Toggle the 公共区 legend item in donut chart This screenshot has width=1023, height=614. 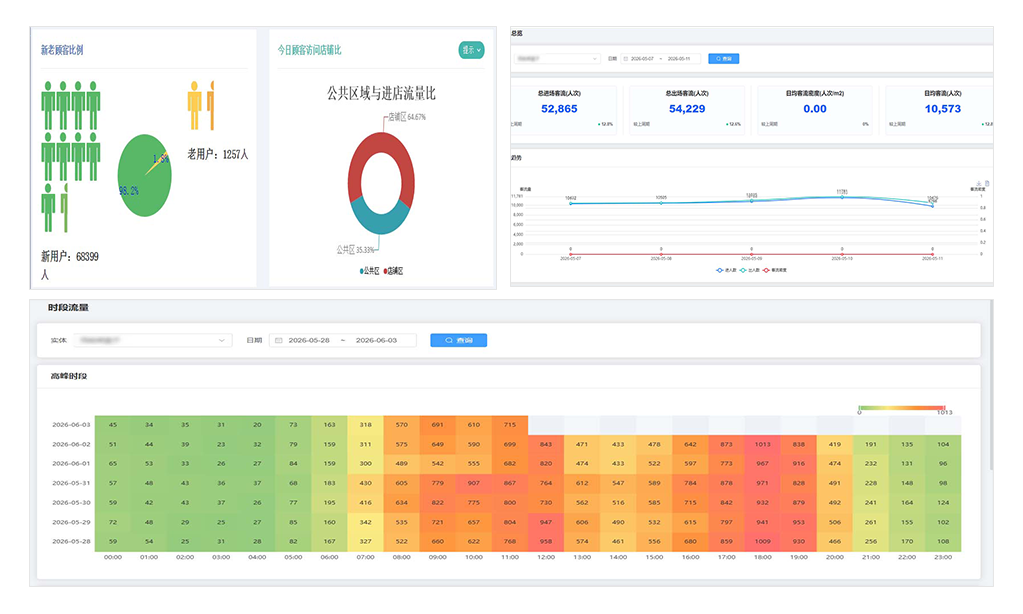click(369, 271)
